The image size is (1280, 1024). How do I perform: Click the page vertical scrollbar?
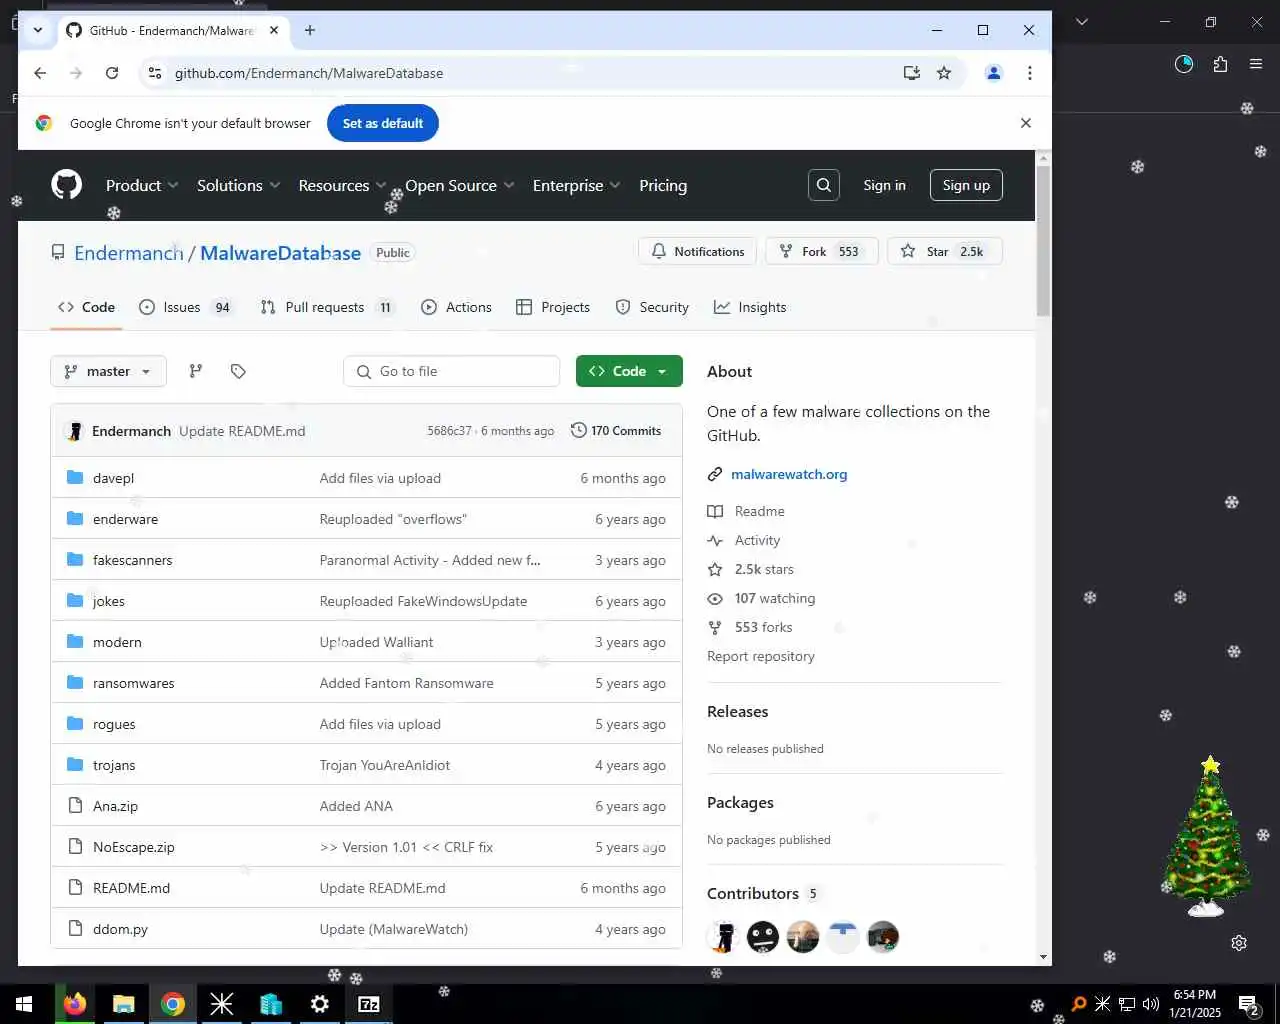tap(1043, 240)
